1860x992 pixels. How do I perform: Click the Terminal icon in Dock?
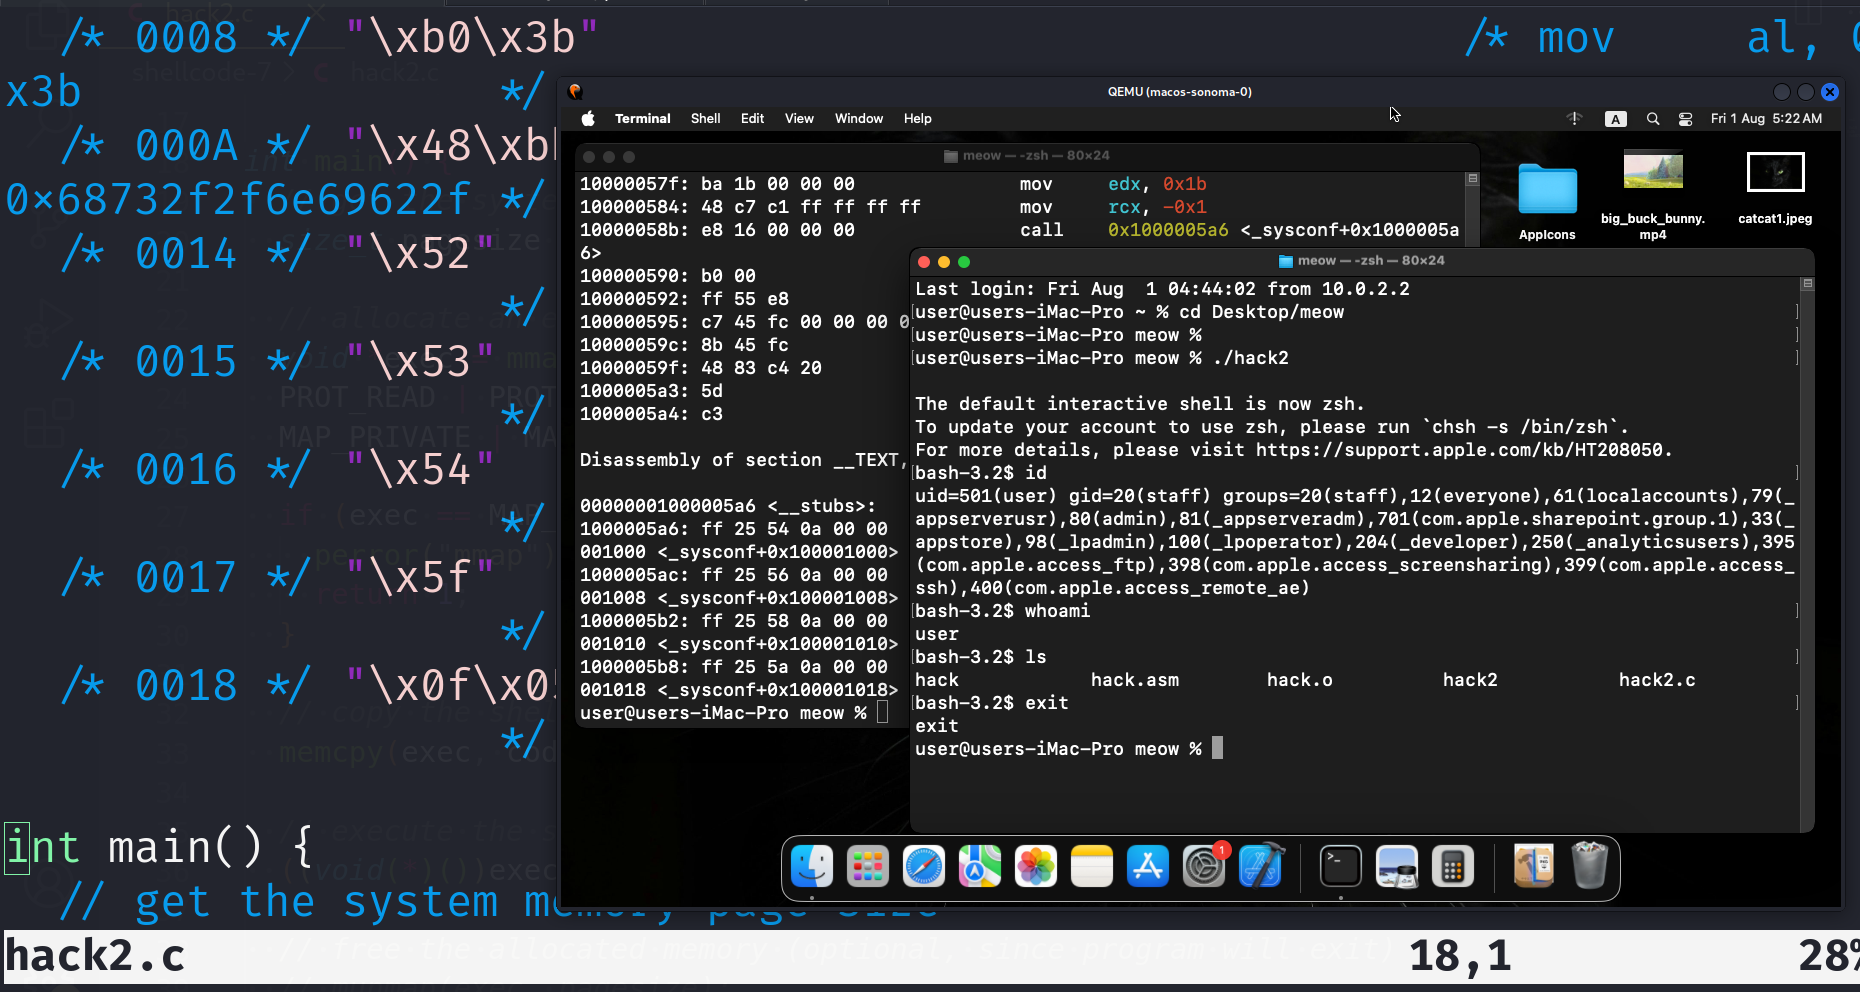pyautogui.click(x=1340, y=866)
